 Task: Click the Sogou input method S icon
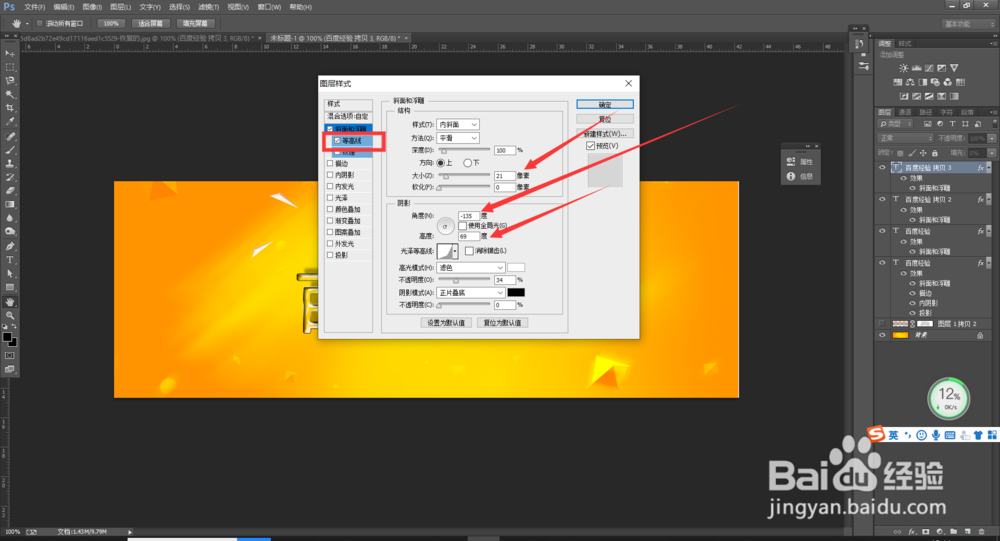877,434
